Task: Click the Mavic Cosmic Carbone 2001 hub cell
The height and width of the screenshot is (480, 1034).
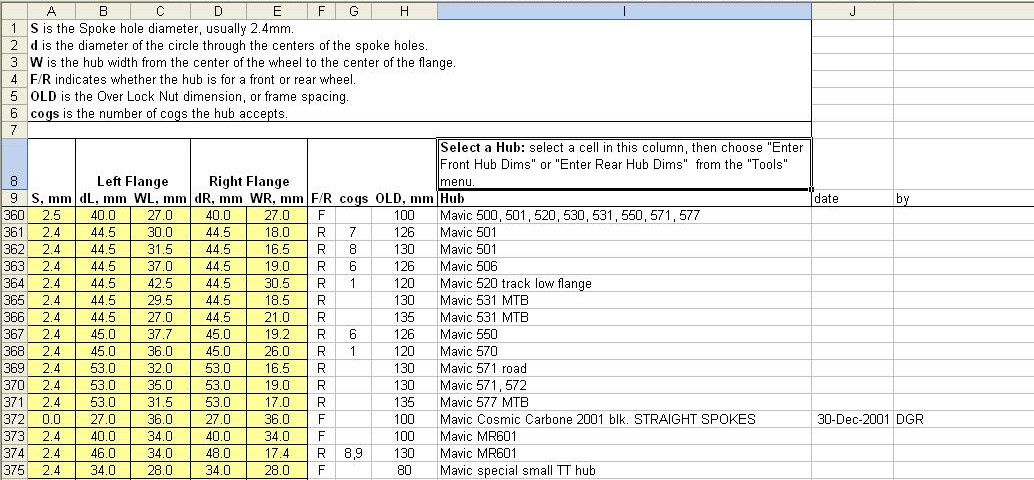Action: point(624,419)
